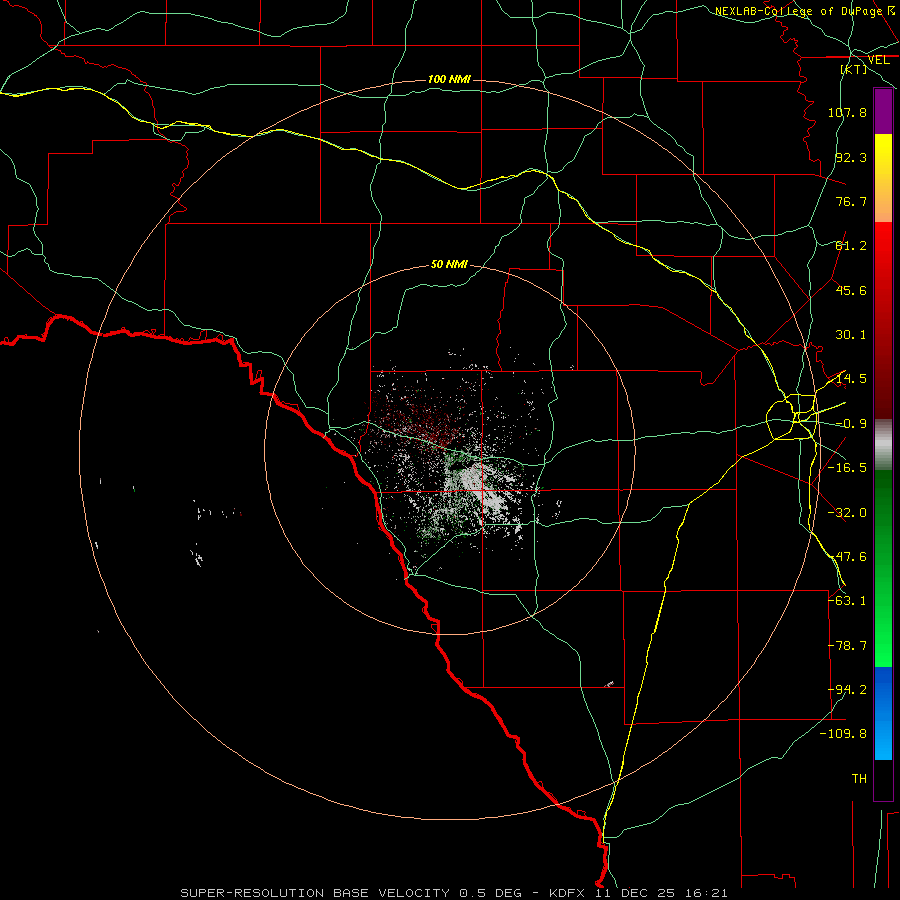900x900 pixels.
Task: Select the 61.2 value on velocity scale
Action: point(851,246)
